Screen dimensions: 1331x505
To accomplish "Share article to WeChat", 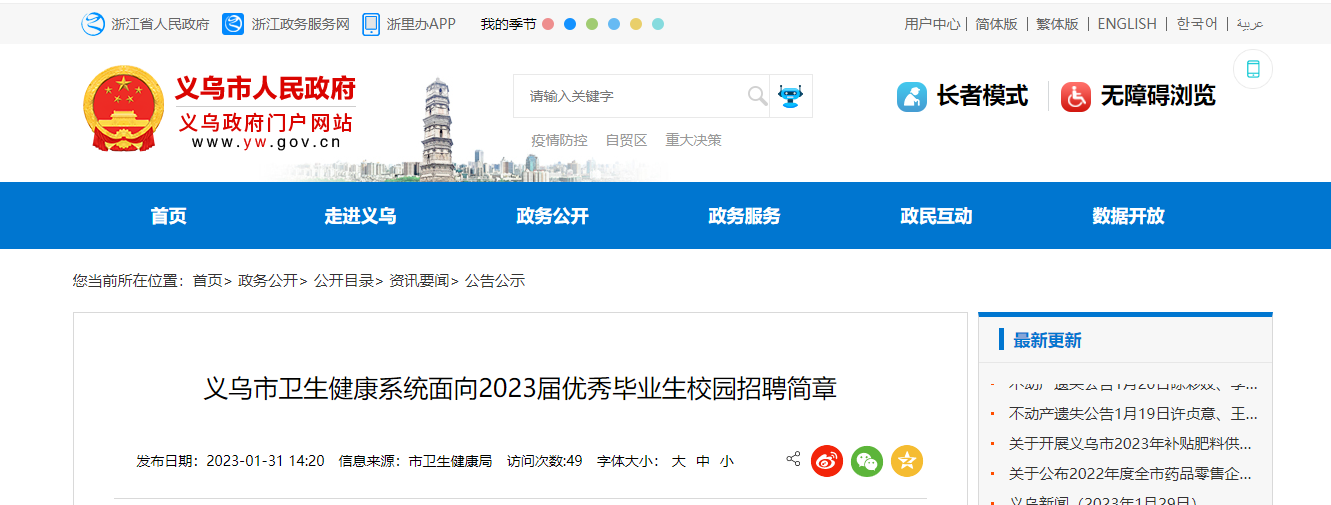I will [867, 461].
